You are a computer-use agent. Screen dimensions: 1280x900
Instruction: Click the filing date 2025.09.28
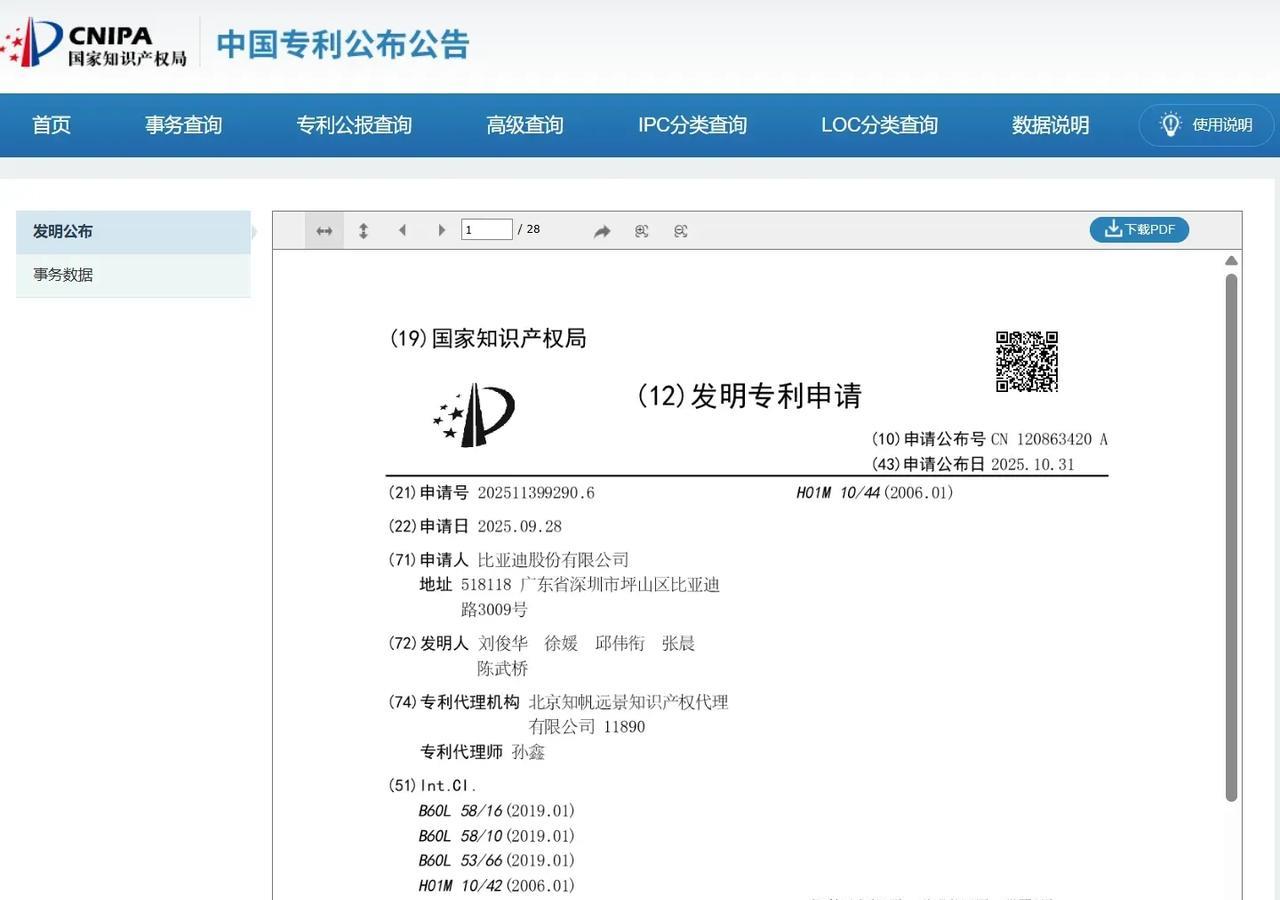tap(519, 527)
